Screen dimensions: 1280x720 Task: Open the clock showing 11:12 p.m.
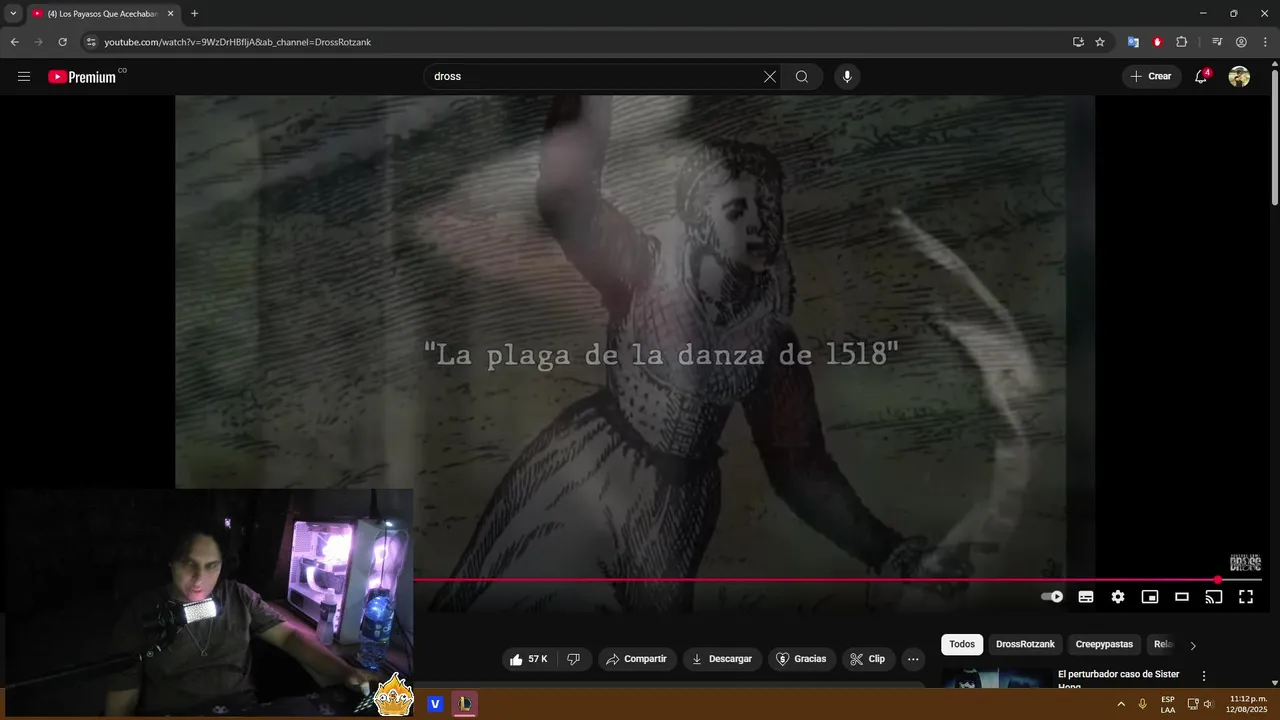1248,704
